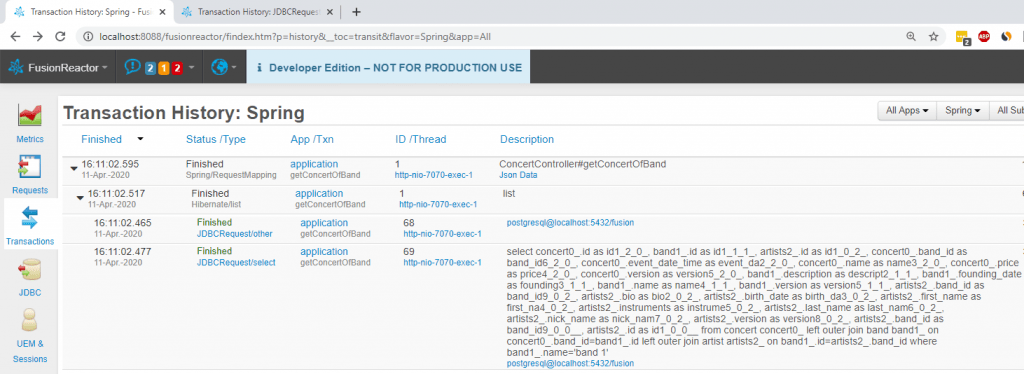Screen dimensions: 1024x374
Task: Collapse the 16:11:02.517 Hibernate row
Action: [x=80, y=197]
